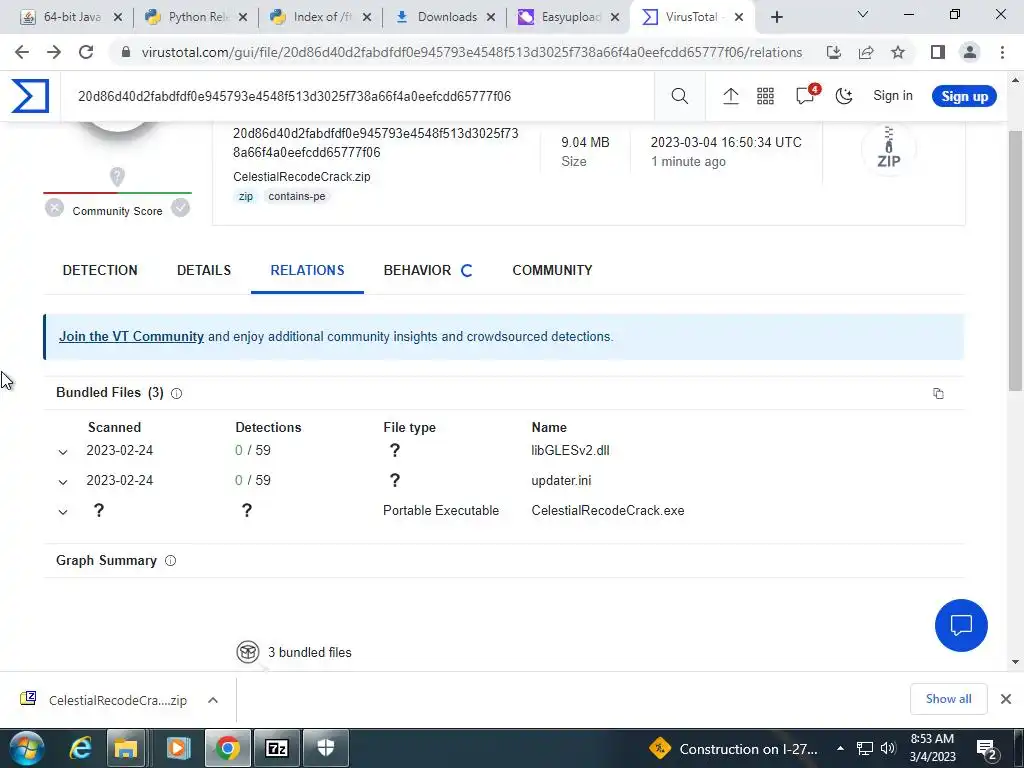Open 7-Zip from taskbar

[x=277, y=748]
